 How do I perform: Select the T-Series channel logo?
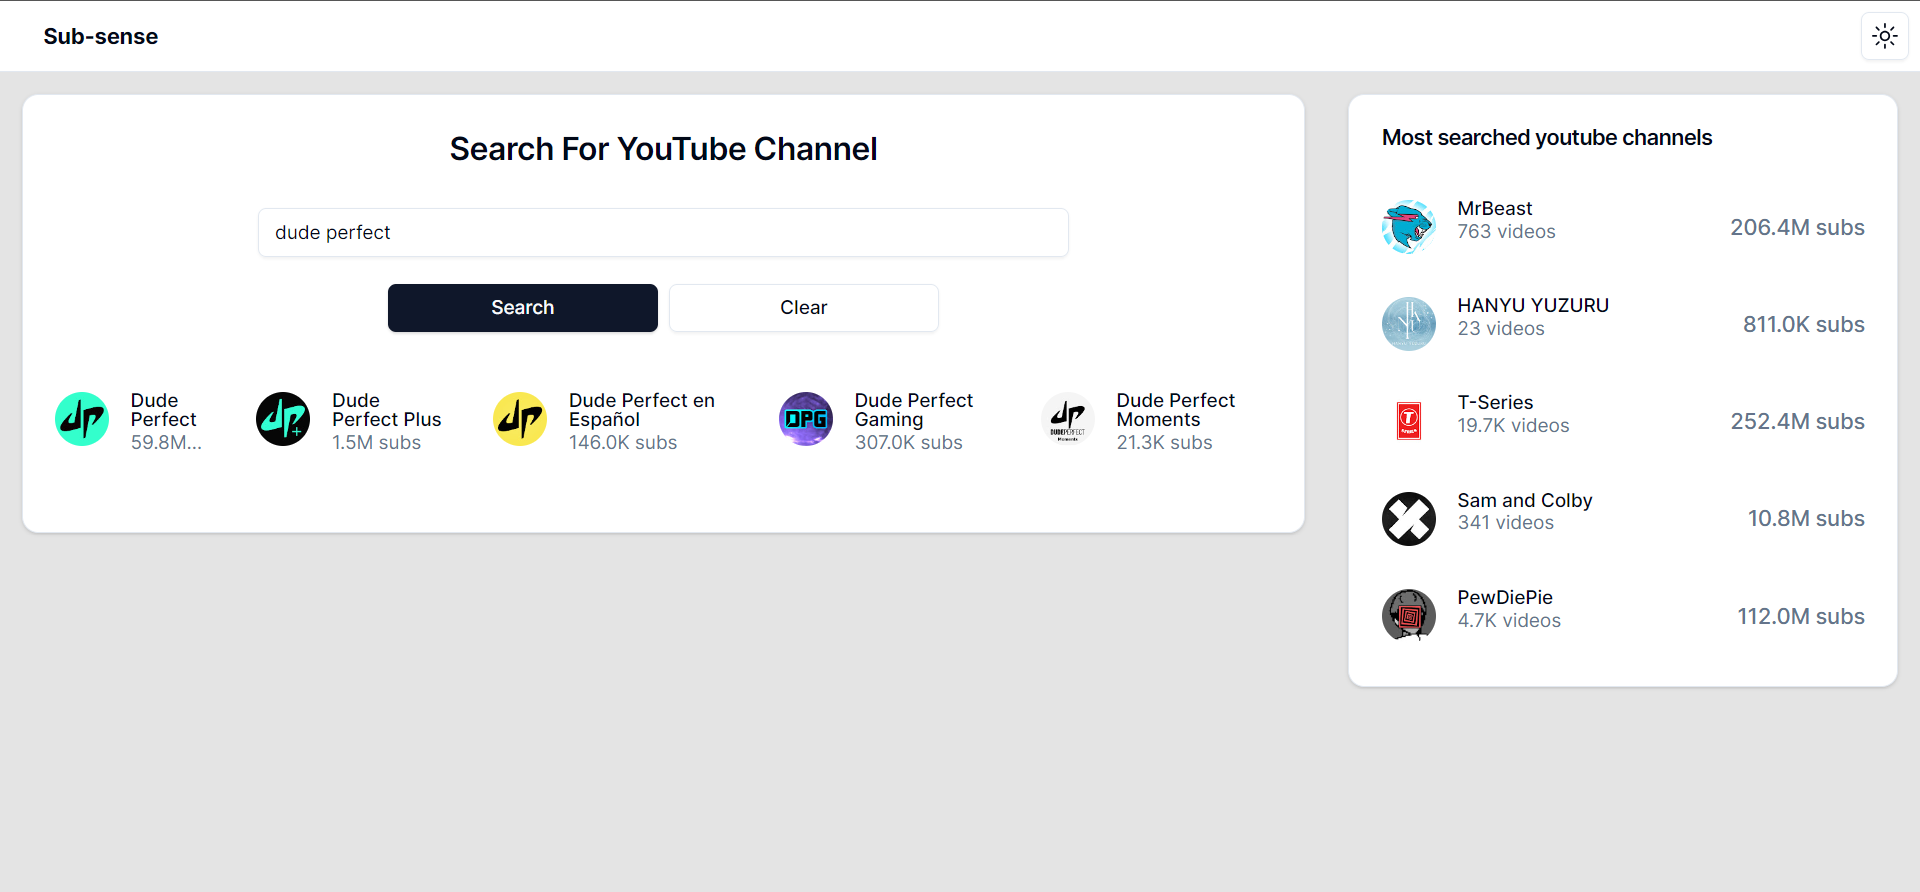point(1409,421)
